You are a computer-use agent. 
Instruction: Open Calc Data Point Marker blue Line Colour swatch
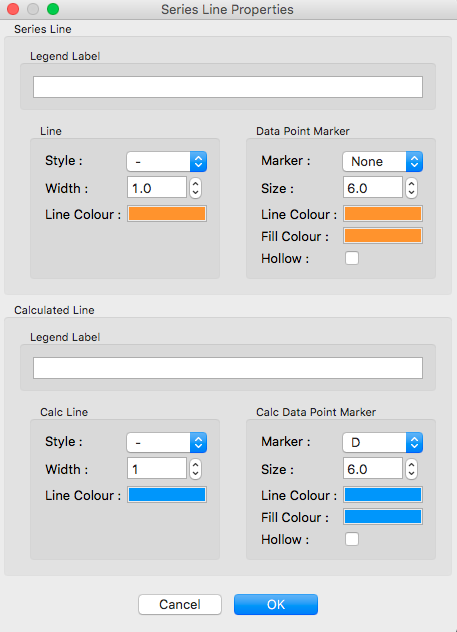pyautogui.click(x=383, y=495)
